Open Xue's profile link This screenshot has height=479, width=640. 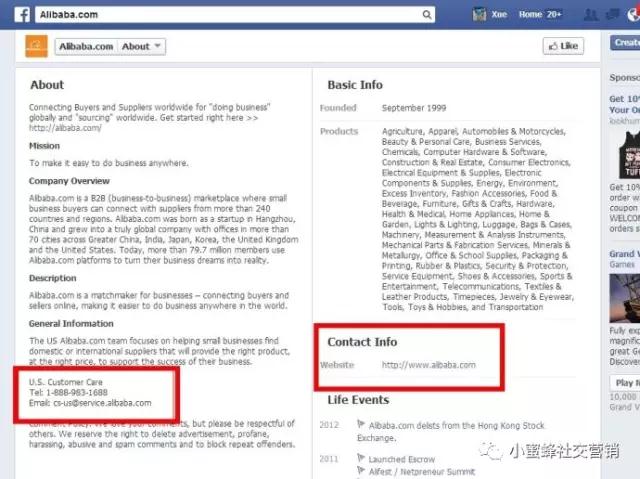pos(500,15)
